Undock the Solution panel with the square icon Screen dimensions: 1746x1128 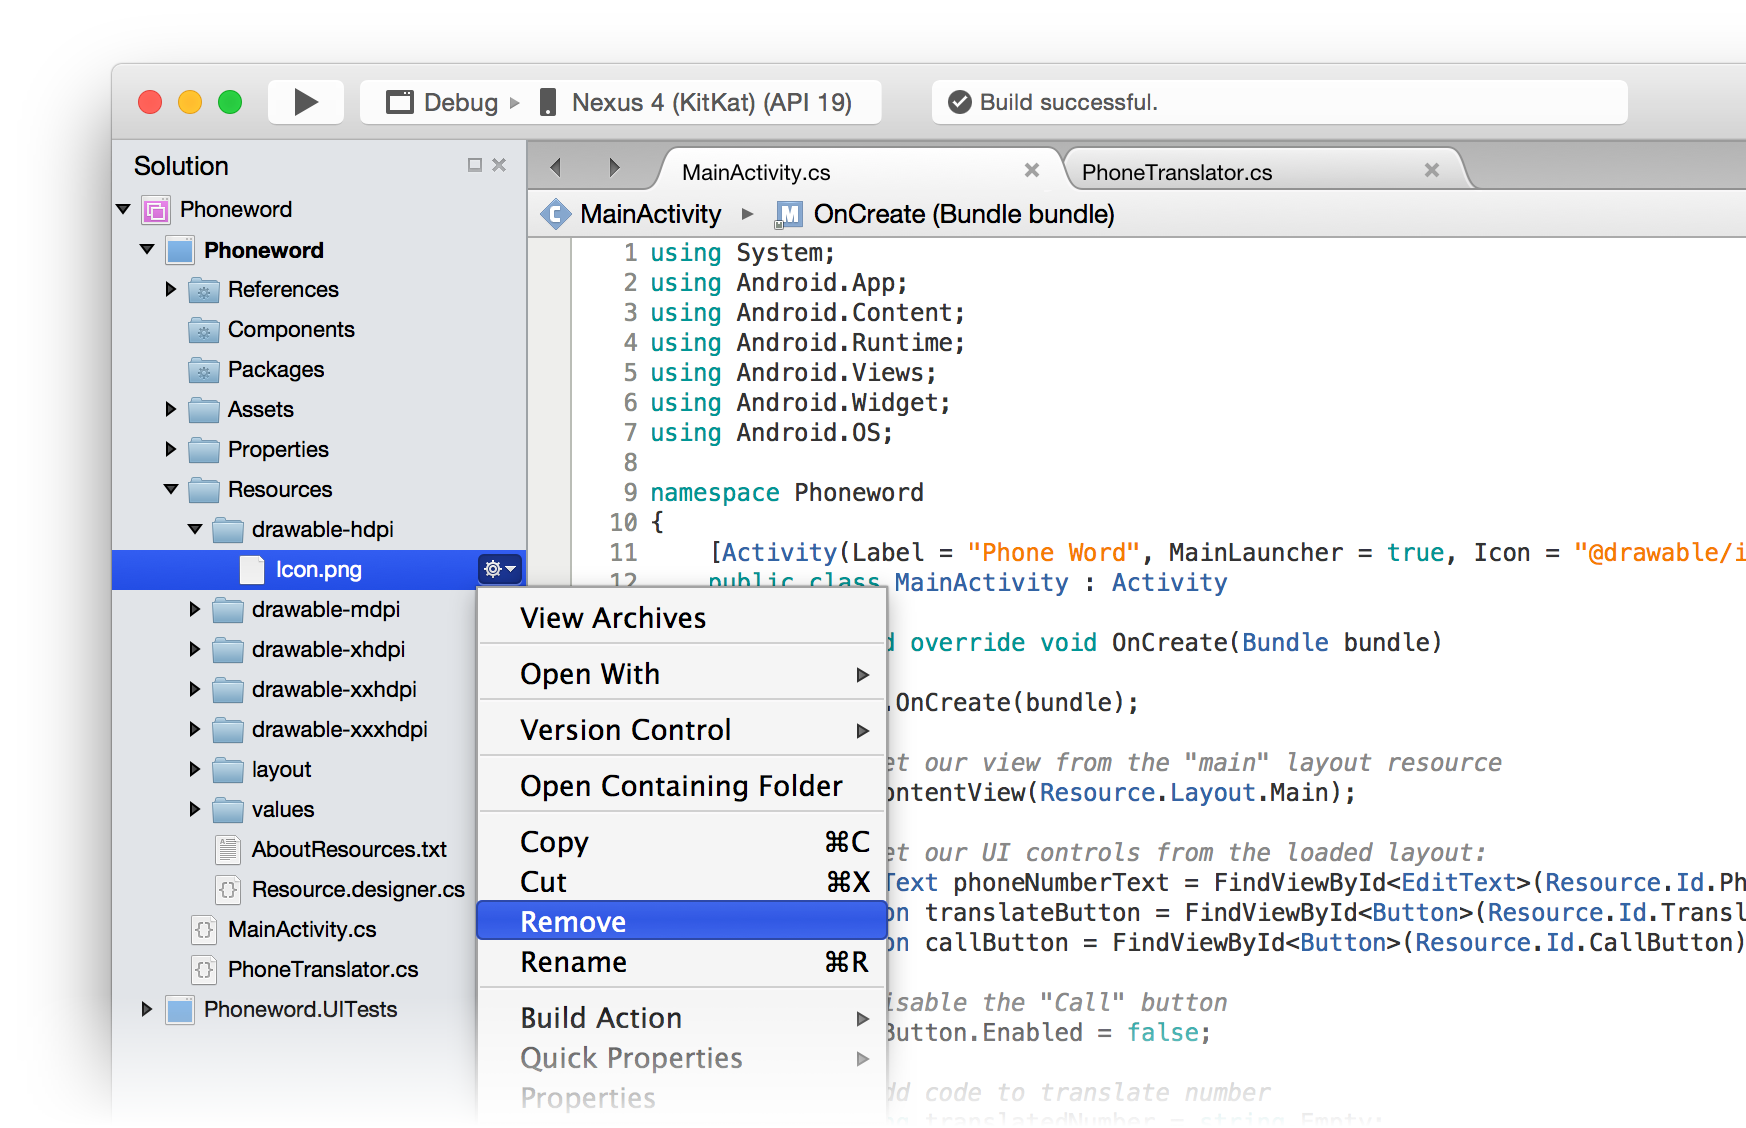tap(475, 165)
